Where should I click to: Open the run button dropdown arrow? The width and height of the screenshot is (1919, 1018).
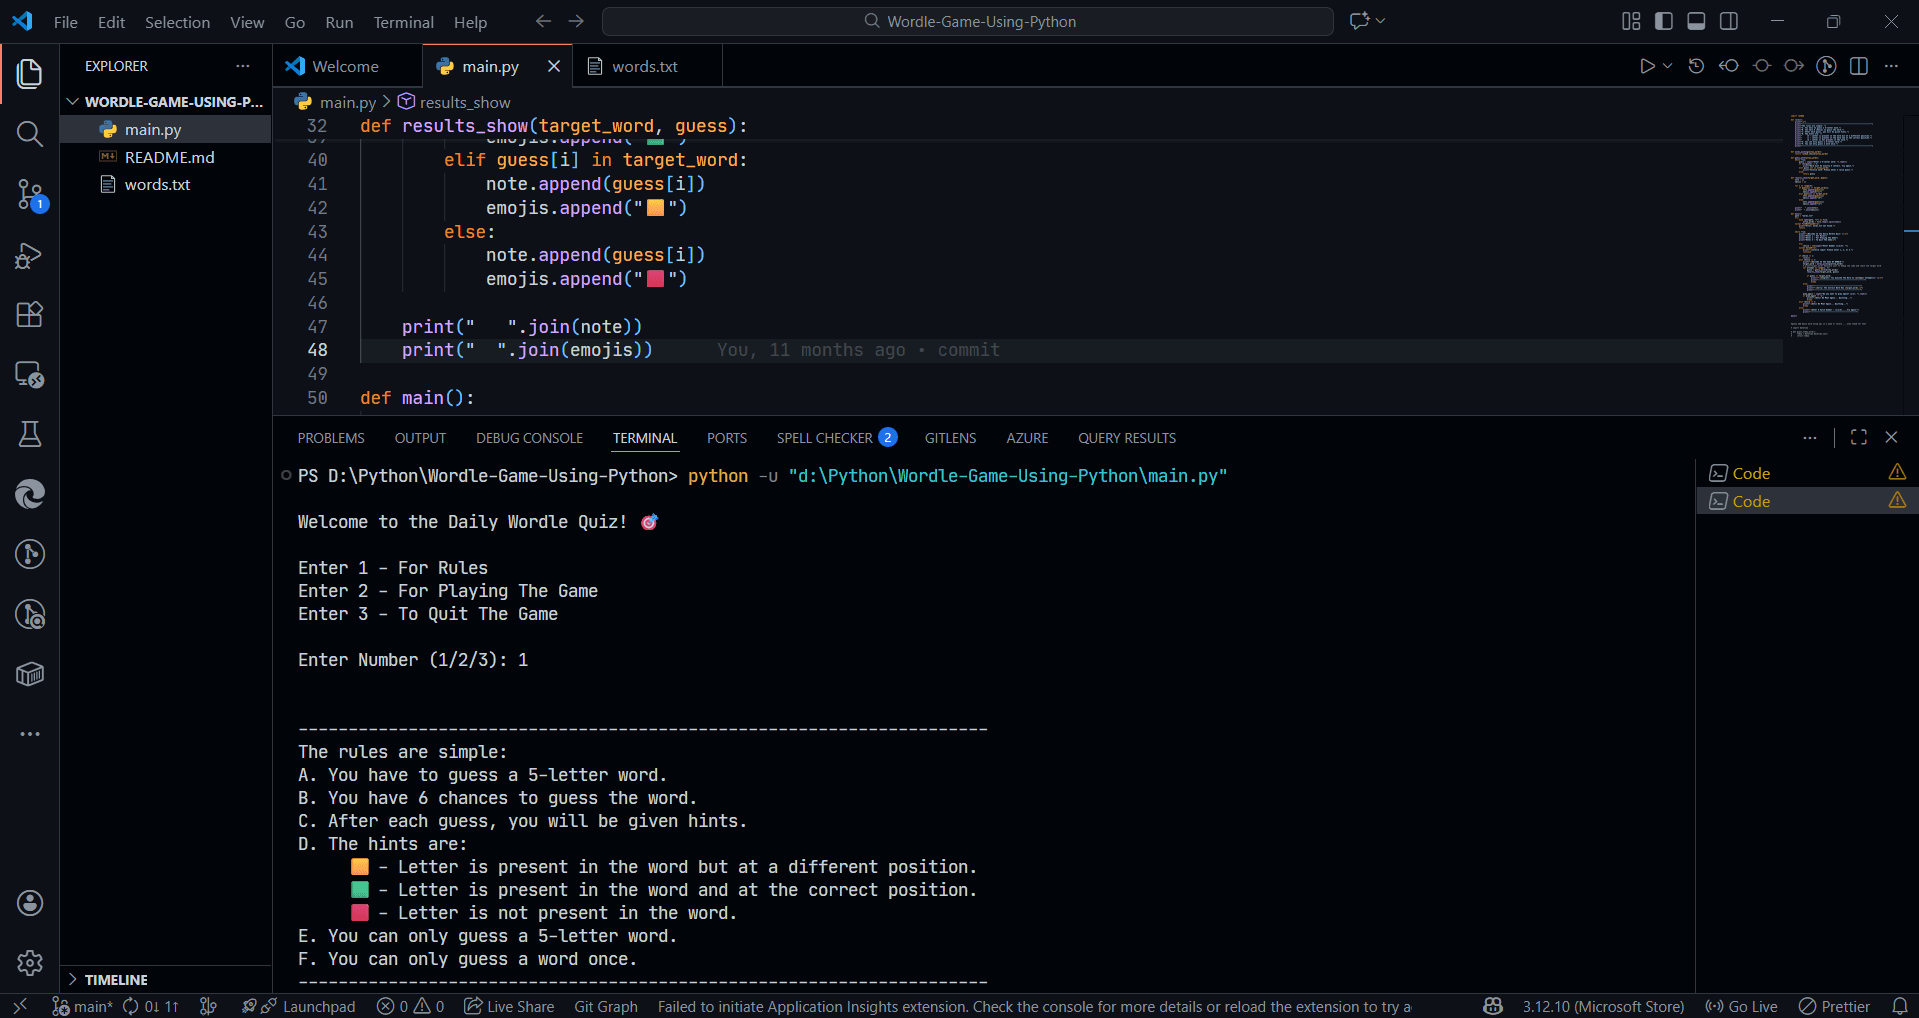(1667, 66)
